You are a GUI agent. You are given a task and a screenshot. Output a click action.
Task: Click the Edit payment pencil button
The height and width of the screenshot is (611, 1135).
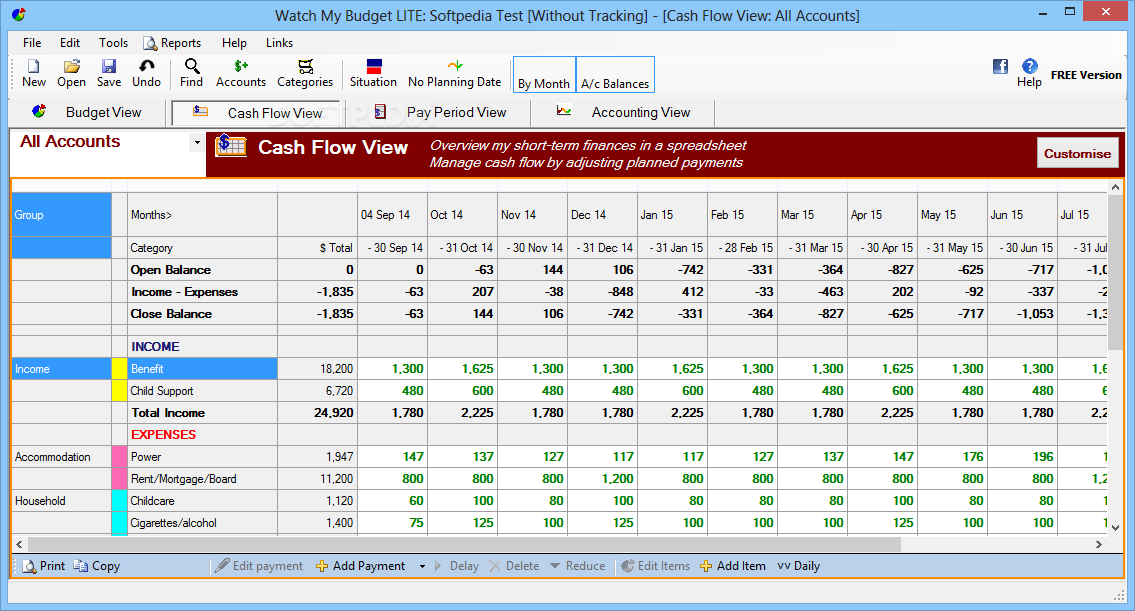point(258,566)
